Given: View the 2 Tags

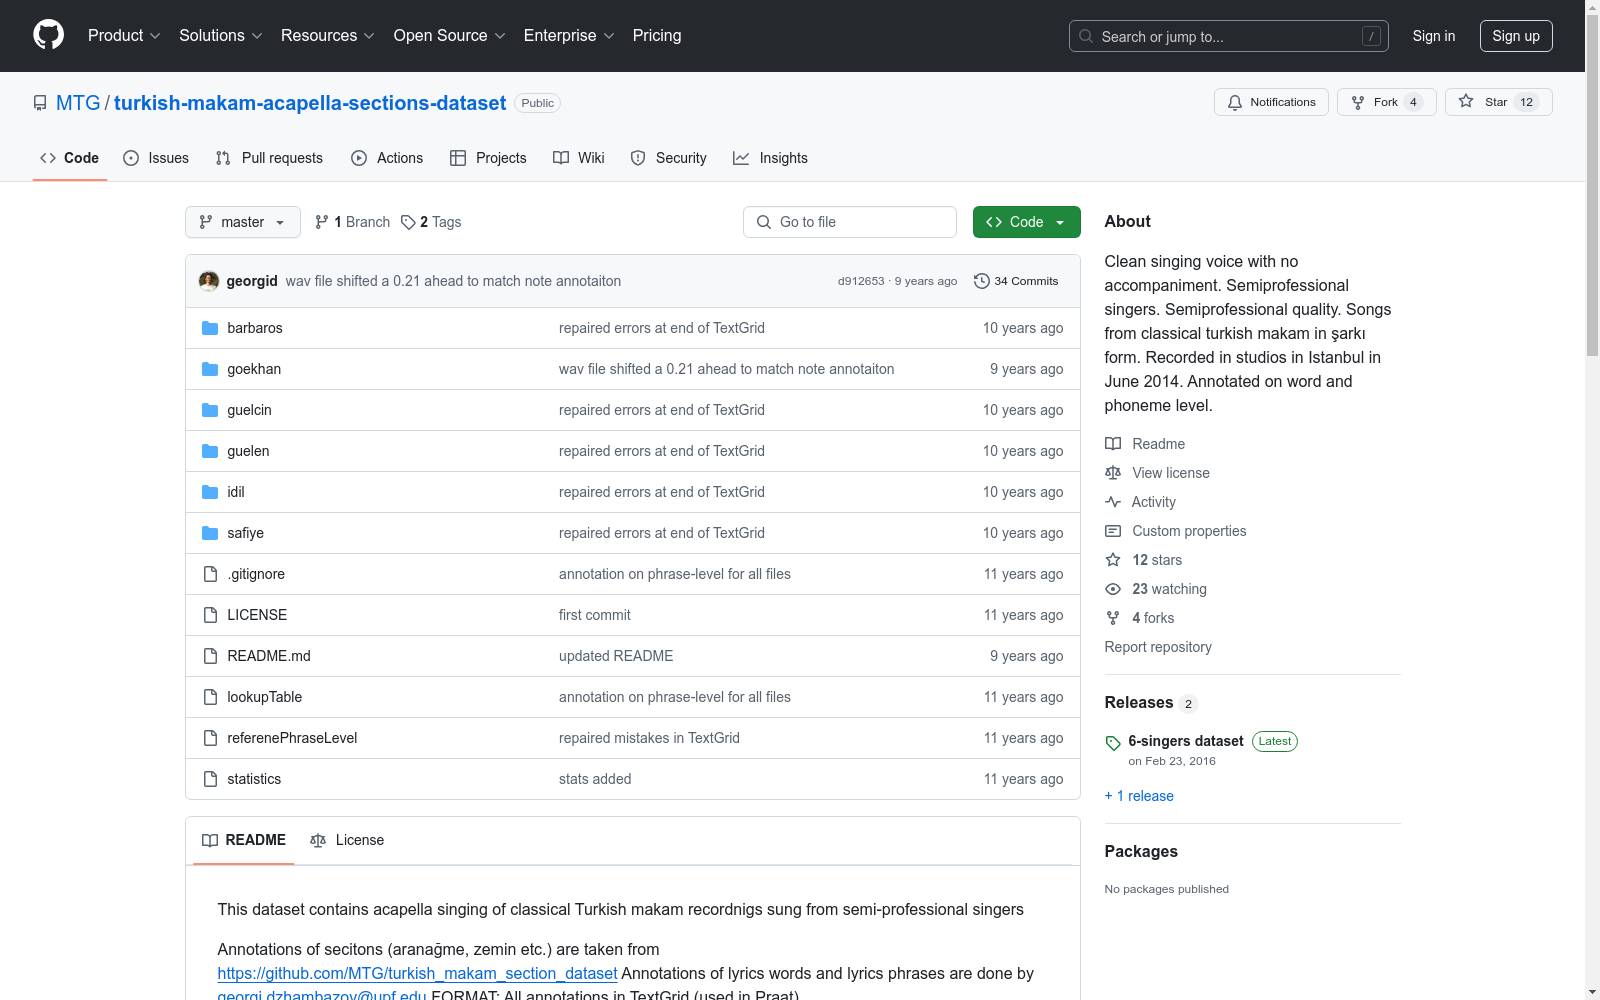Looking at the screenshot, I should 431,222.
